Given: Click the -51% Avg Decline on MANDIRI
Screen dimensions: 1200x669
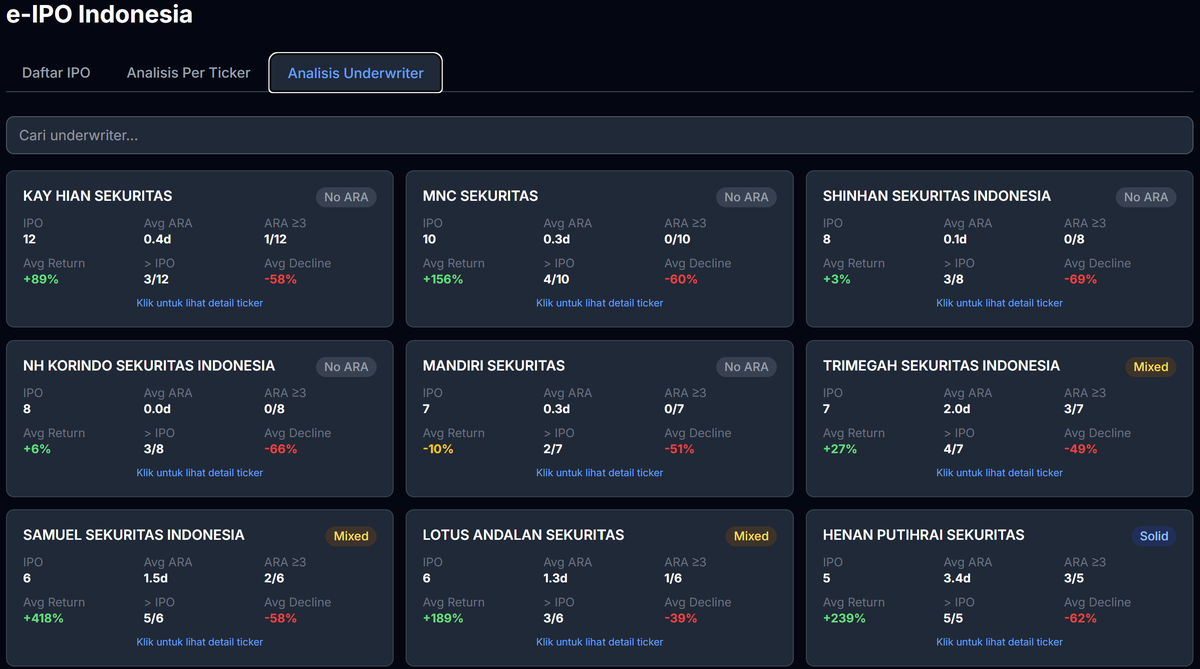Looking at the screenshot, I should click(680, 449).
